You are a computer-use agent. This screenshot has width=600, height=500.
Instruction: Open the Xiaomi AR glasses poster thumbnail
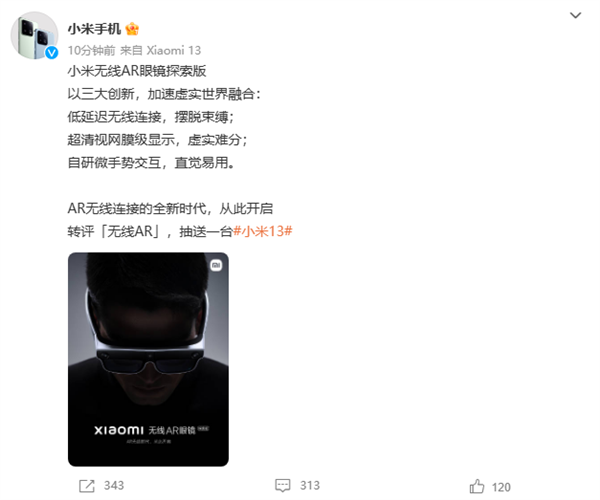click(148, 359)
